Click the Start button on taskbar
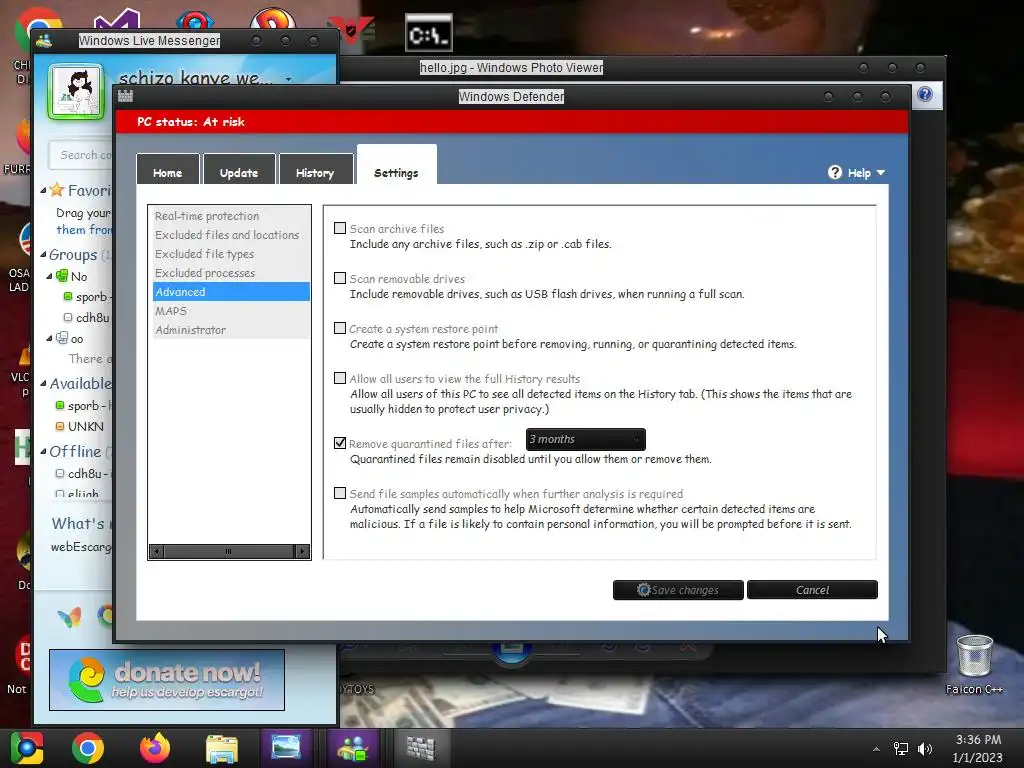 coord(27,748)
